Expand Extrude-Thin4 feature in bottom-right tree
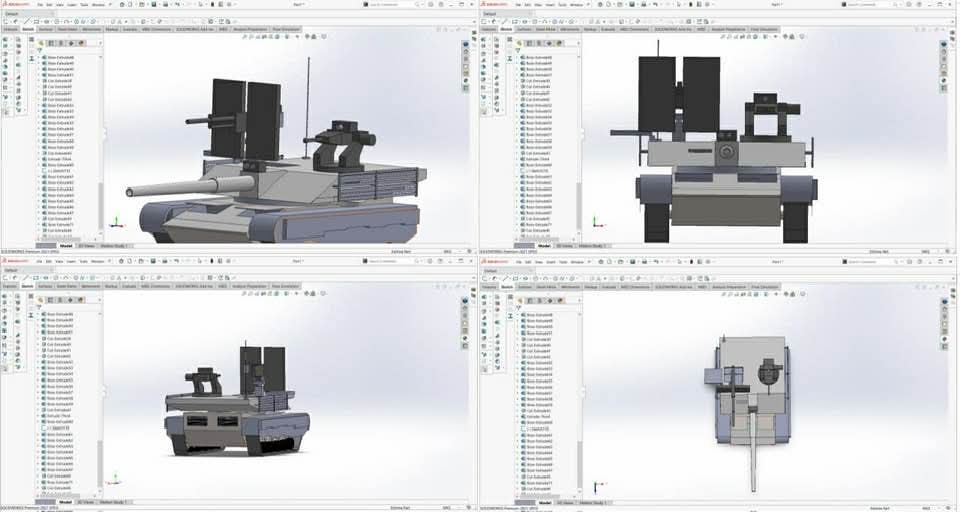The height and width of the screenshot is (512, 960). coord(518,416)
